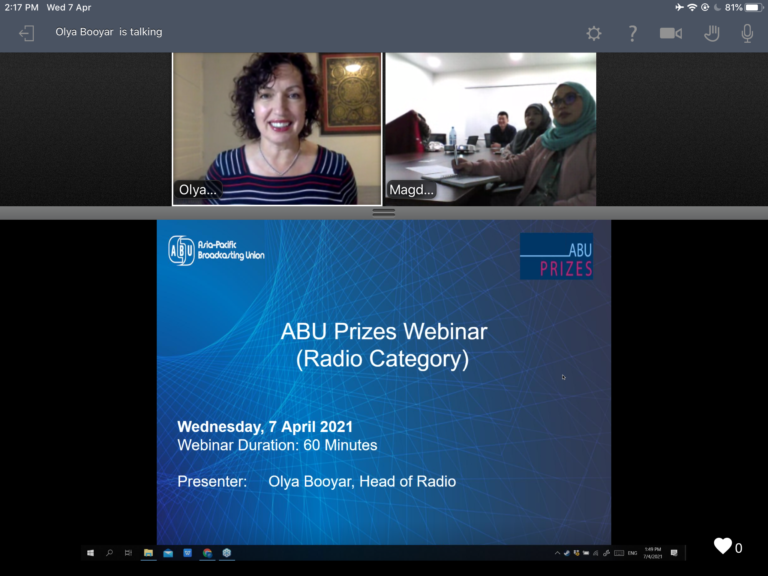Click the Windows Start button in the shared screen
This screenshot has height=576, width=768.
(90, 553)
